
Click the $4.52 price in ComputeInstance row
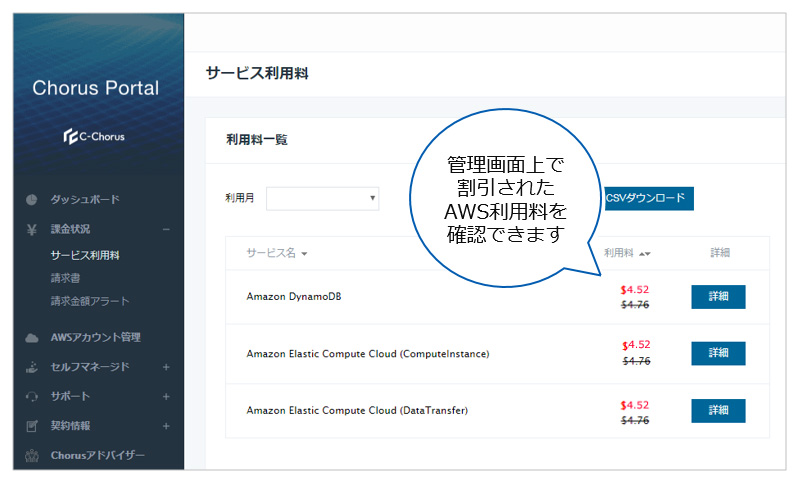(x=636, y=345)
